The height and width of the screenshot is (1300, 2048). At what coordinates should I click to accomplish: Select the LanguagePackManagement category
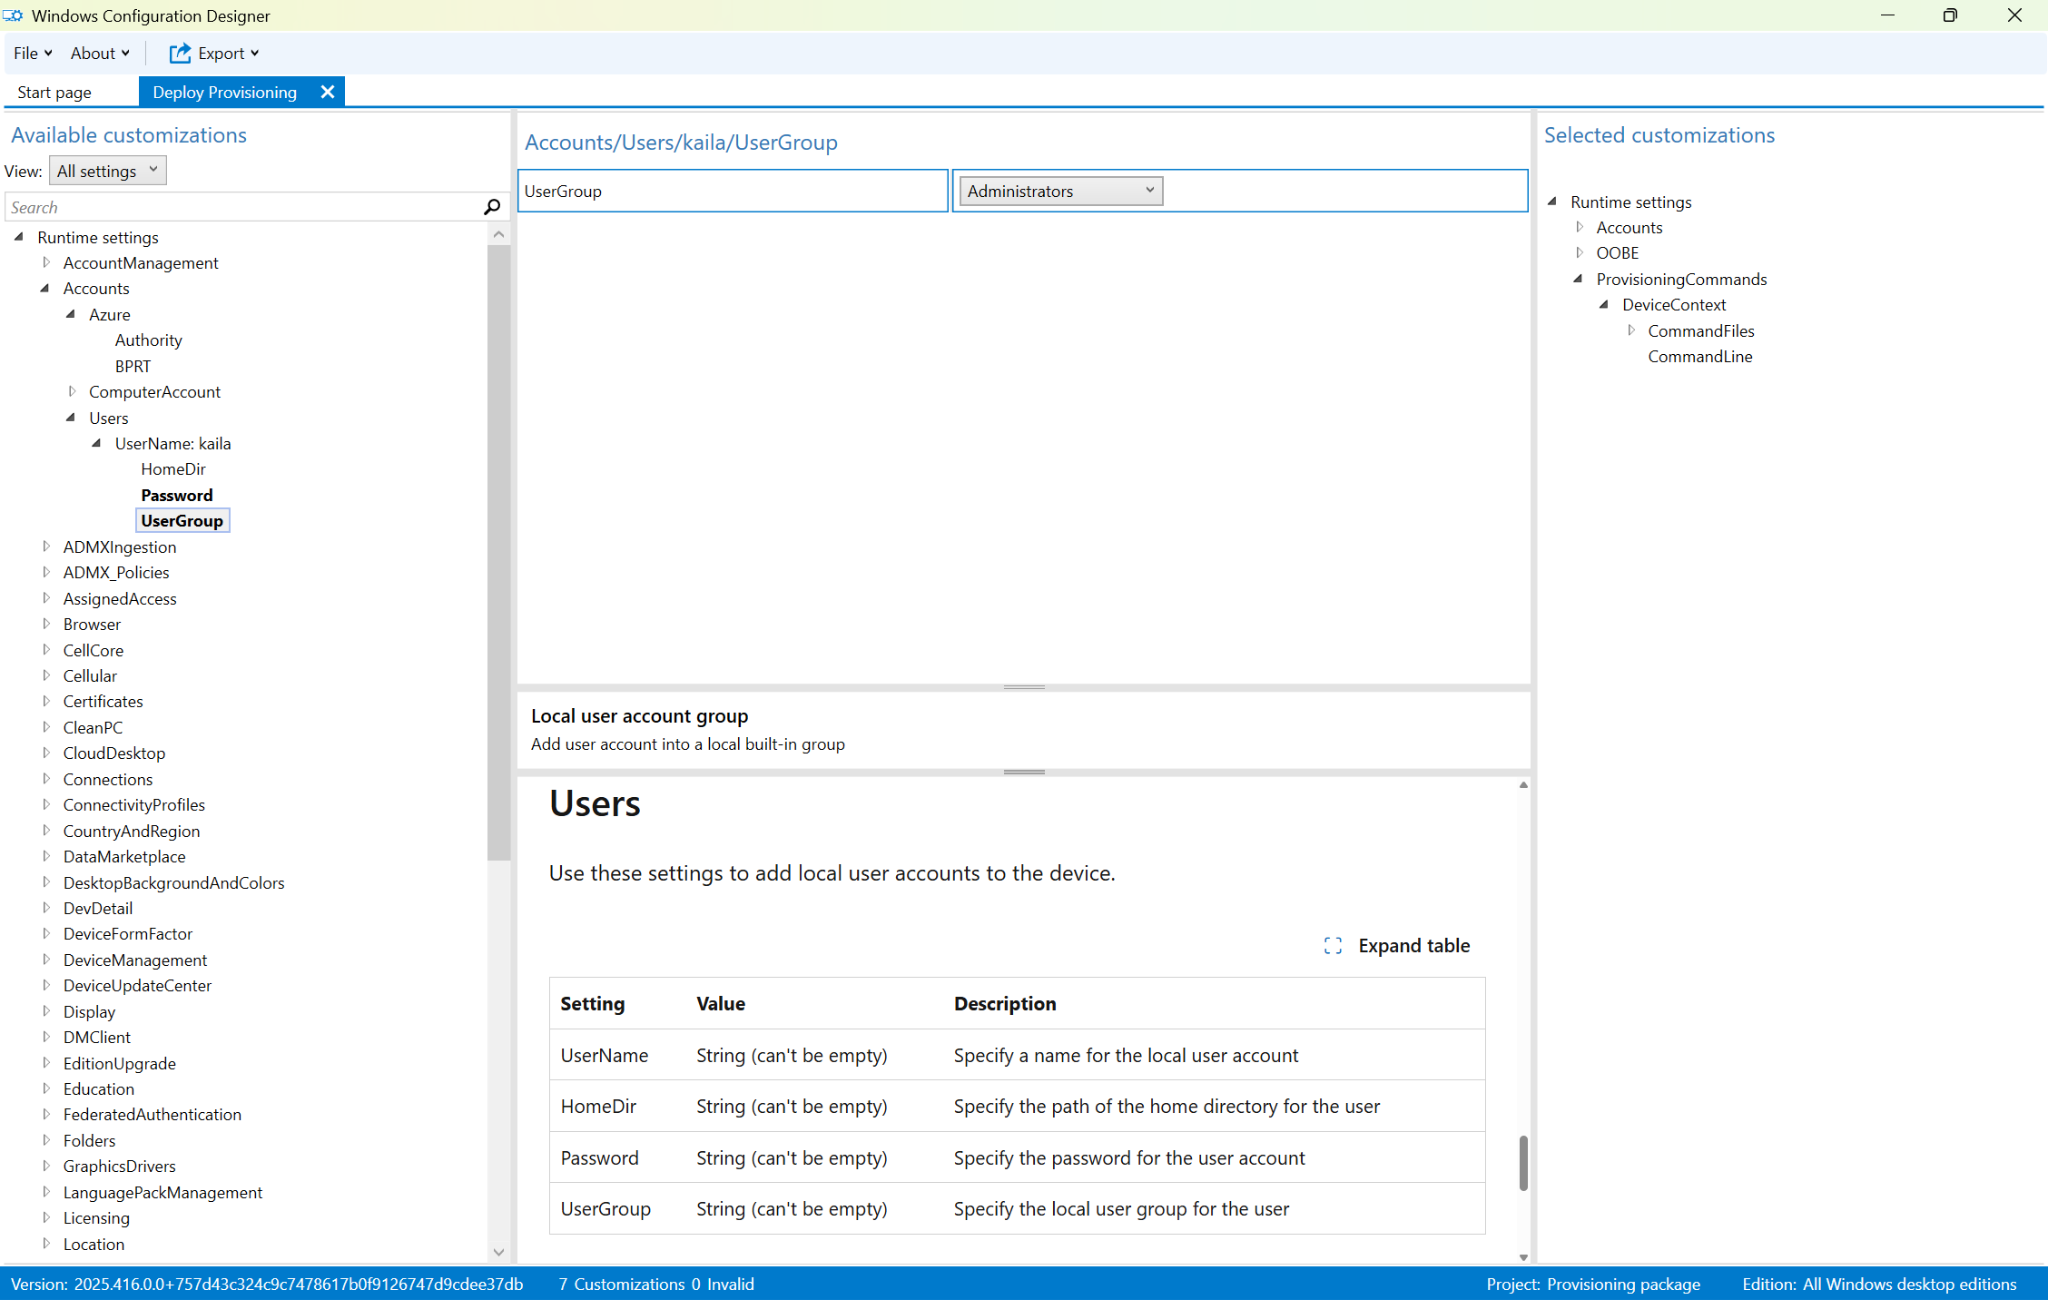click(x=163, y=1193)
